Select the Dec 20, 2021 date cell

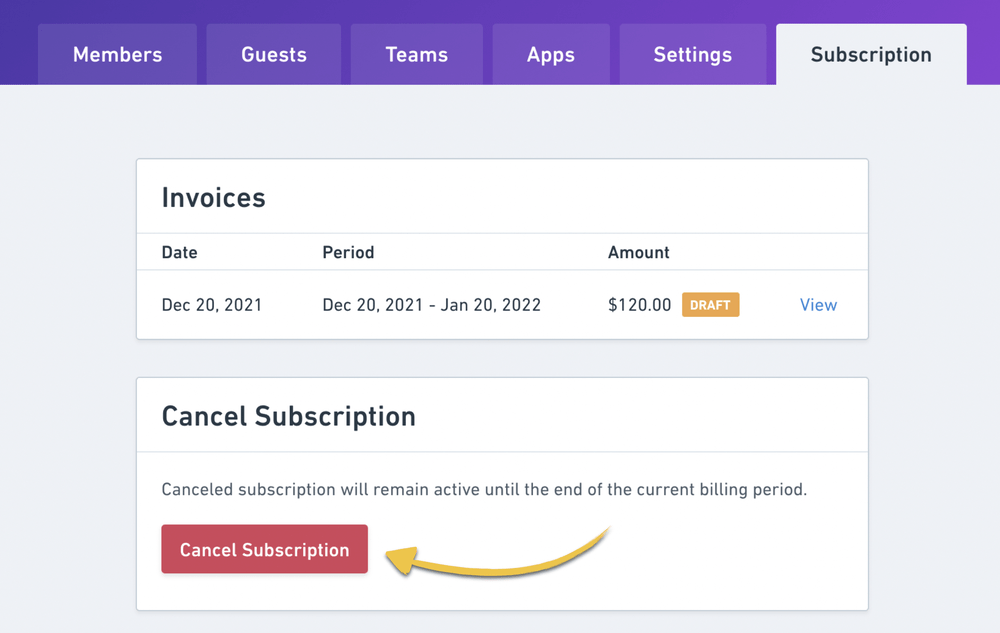point(211,305)
